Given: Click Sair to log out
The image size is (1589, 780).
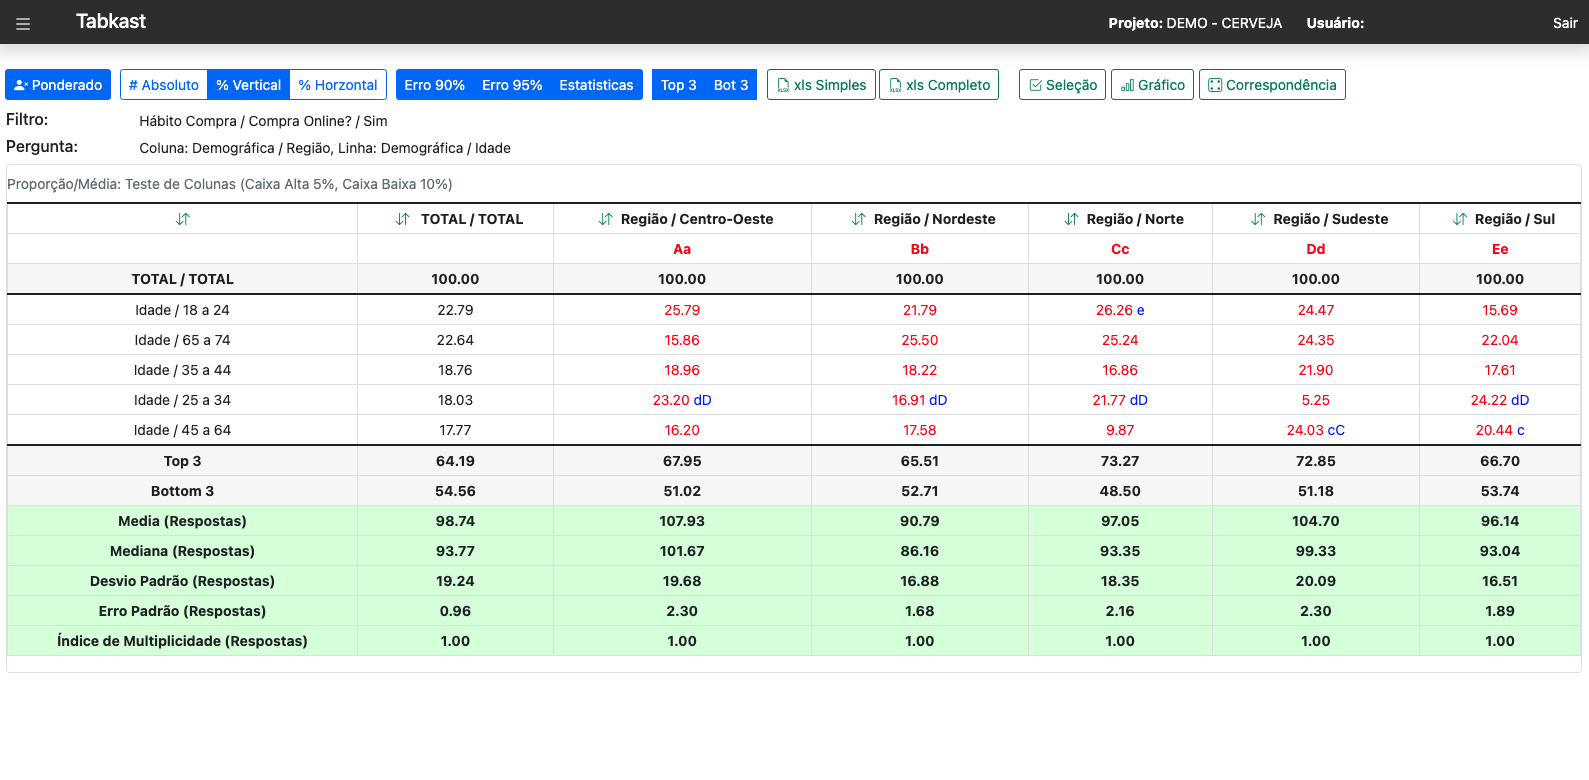Looking at the screenshot, I should tap(1564, 23).
